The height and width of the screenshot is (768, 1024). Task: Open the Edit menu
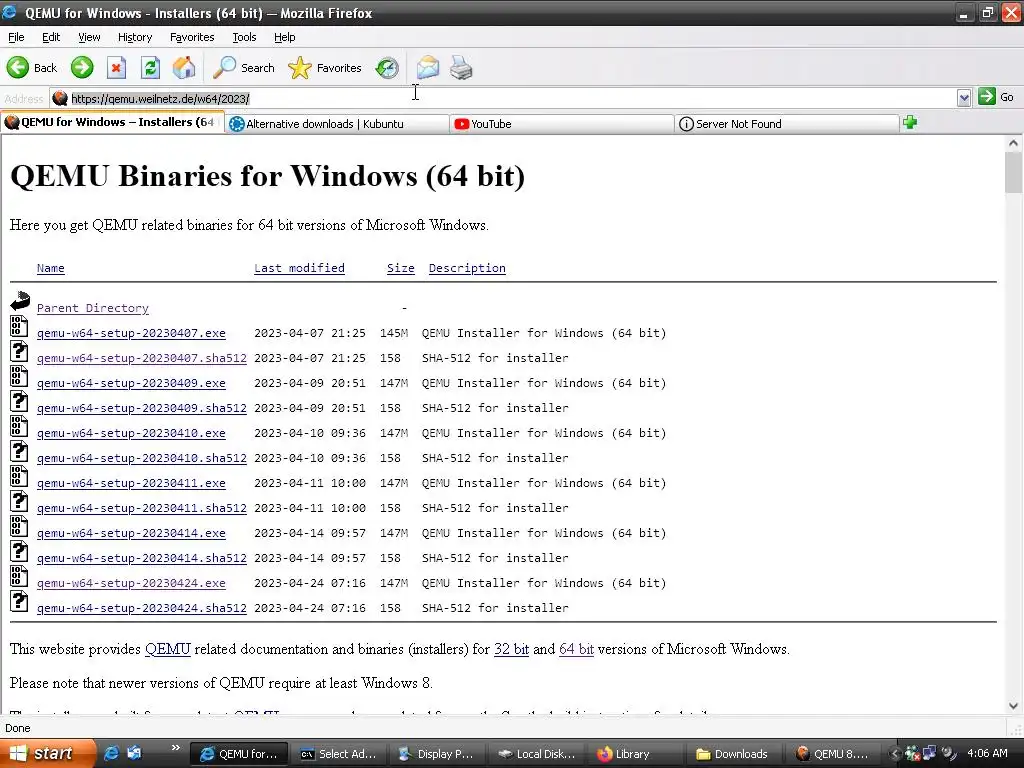(x=51, y=37)
